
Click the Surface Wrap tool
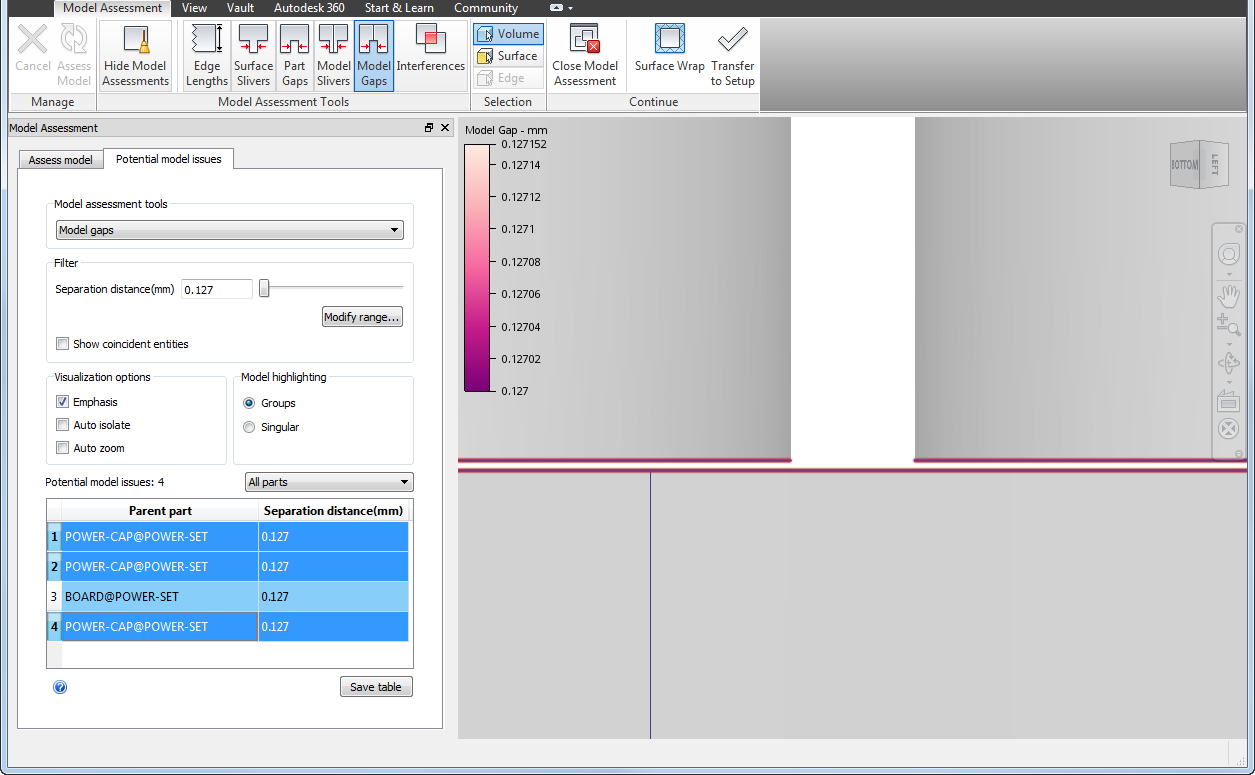670,49
